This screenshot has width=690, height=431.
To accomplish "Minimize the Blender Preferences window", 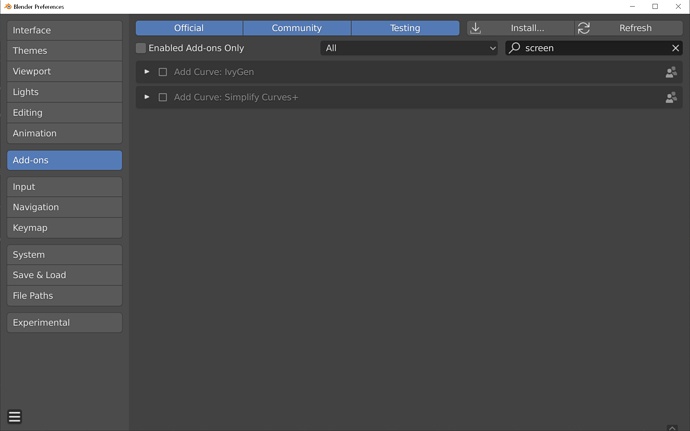I will pos(632,6).
